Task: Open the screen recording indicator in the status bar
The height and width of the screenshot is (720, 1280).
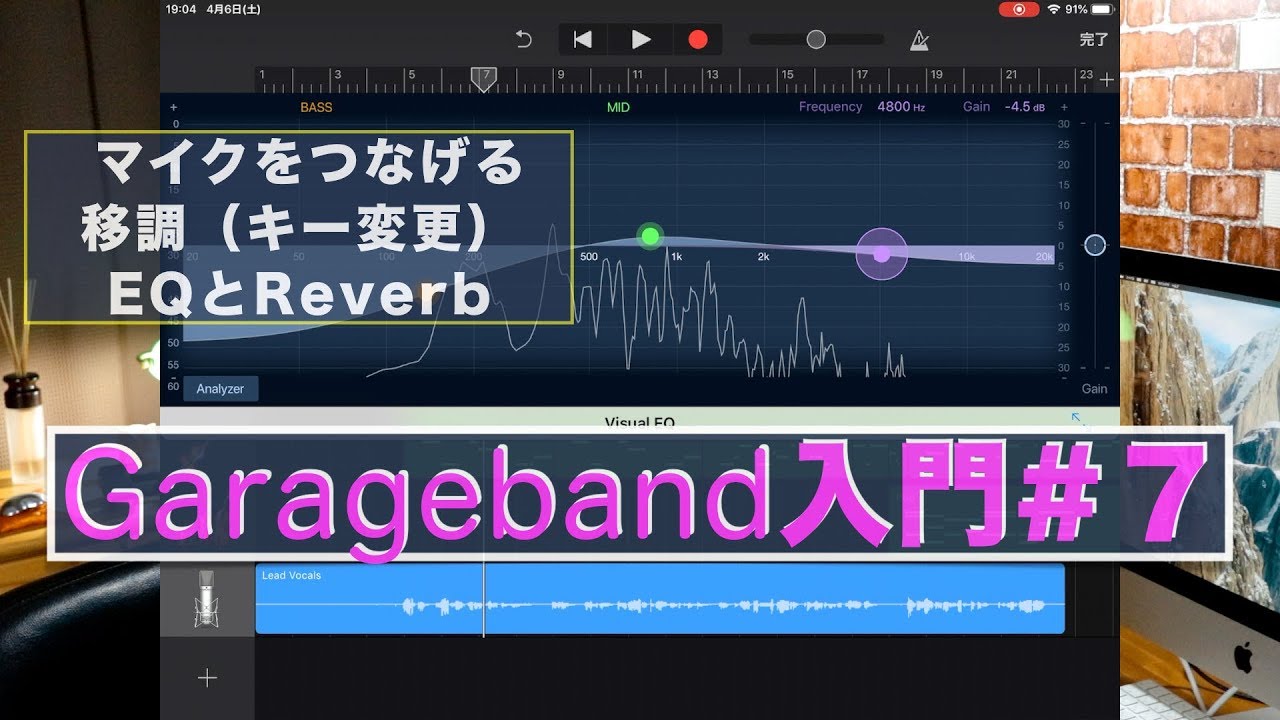Action: coord(1019,9)
